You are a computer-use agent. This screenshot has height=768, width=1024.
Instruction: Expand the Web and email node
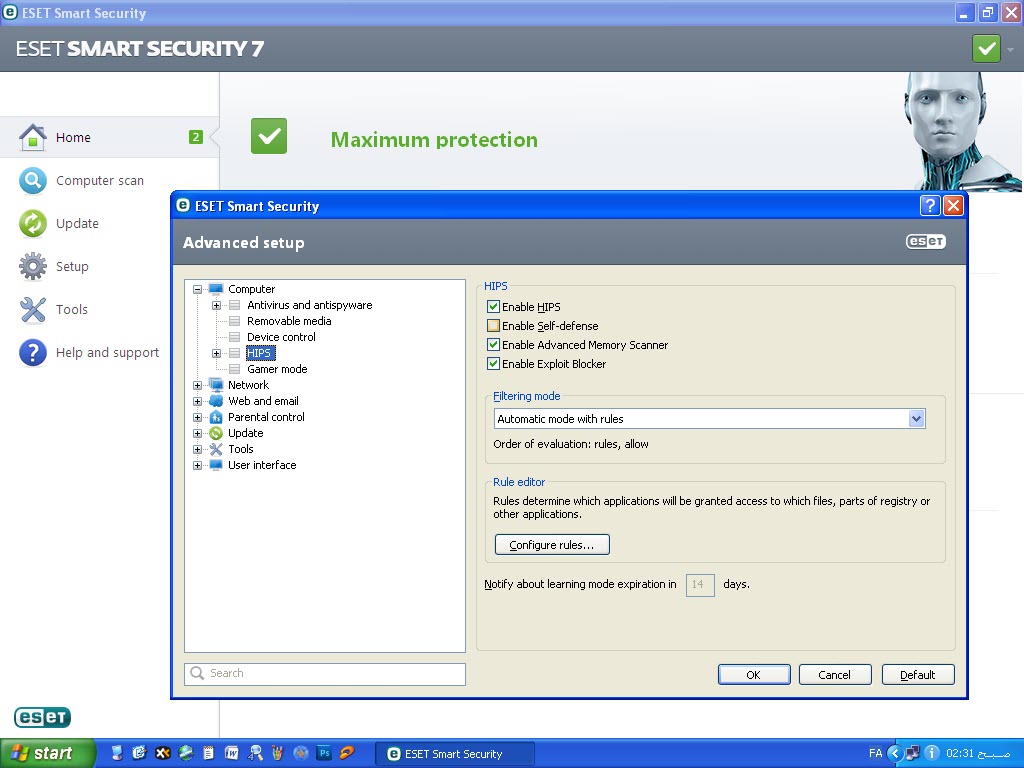197,401
